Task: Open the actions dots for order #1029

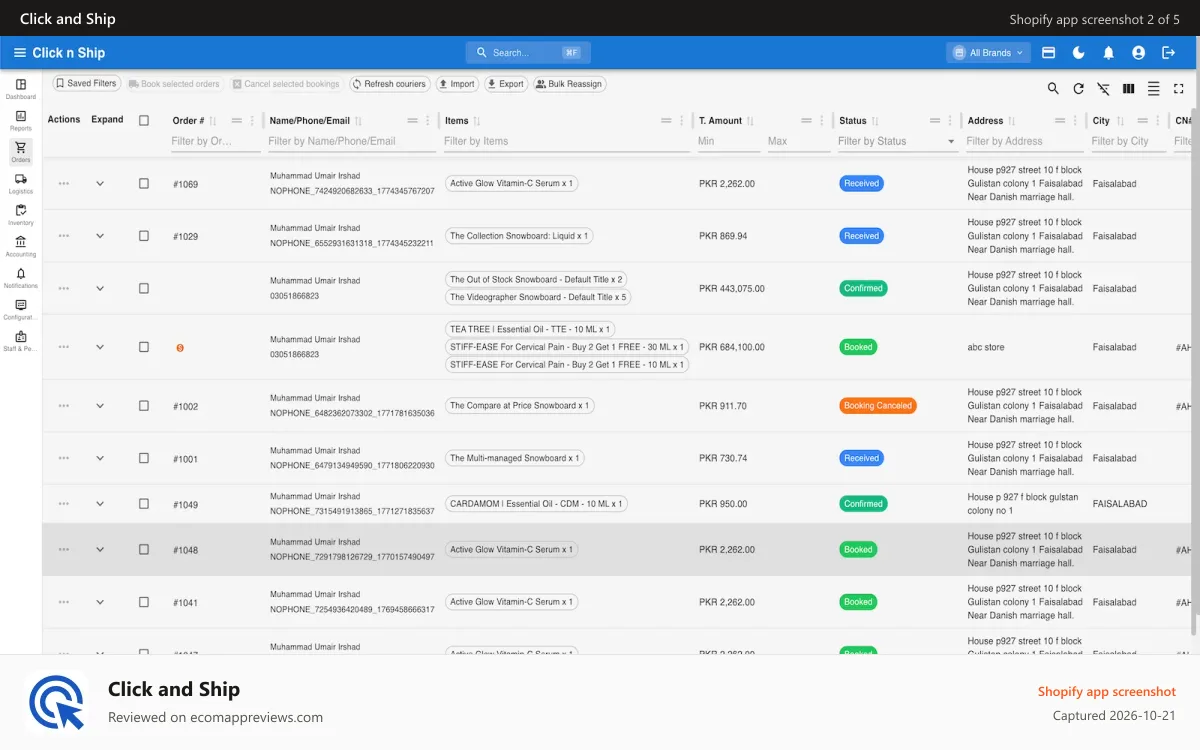Action: (64, 236)
